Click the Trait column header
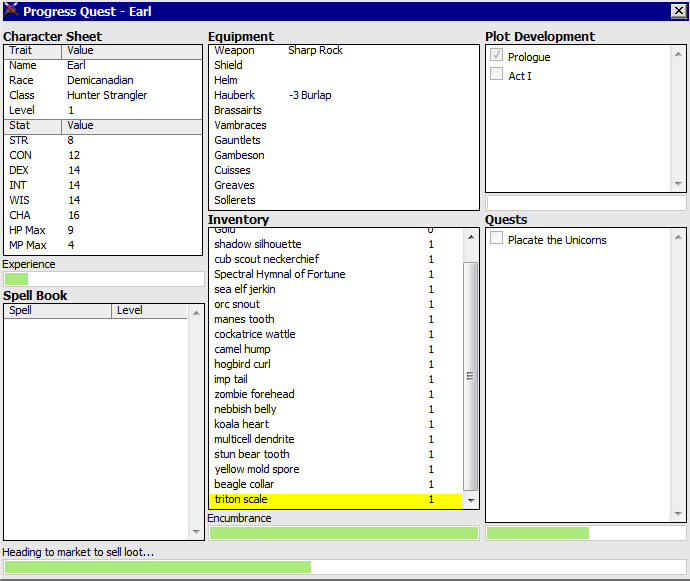The height and width of the screenshot is (581, 690). tap(33, 51)
